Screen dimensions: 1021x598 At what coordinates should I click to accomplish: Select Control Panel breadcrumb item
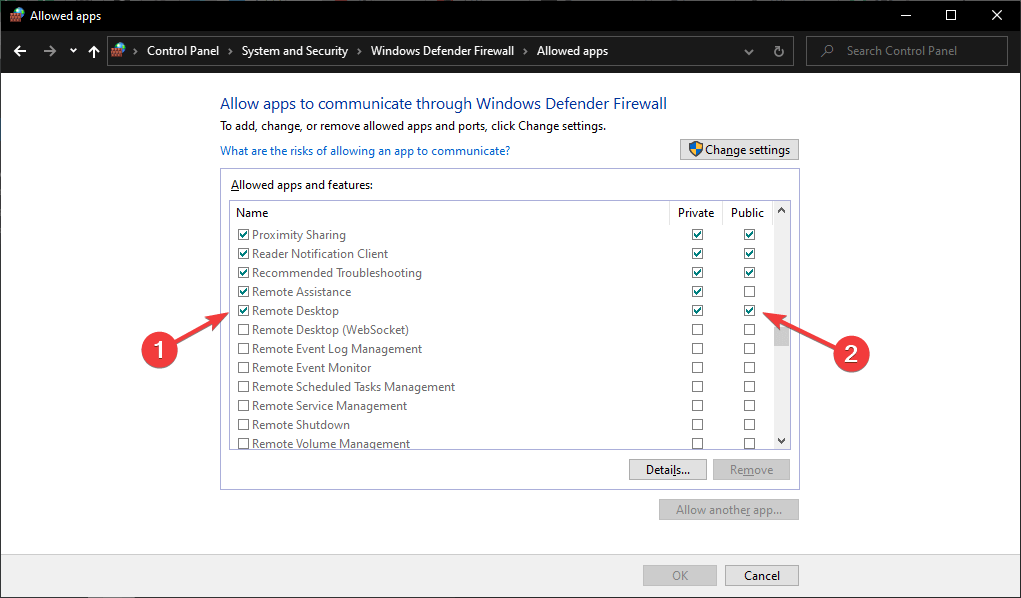[x=183, y=51]
